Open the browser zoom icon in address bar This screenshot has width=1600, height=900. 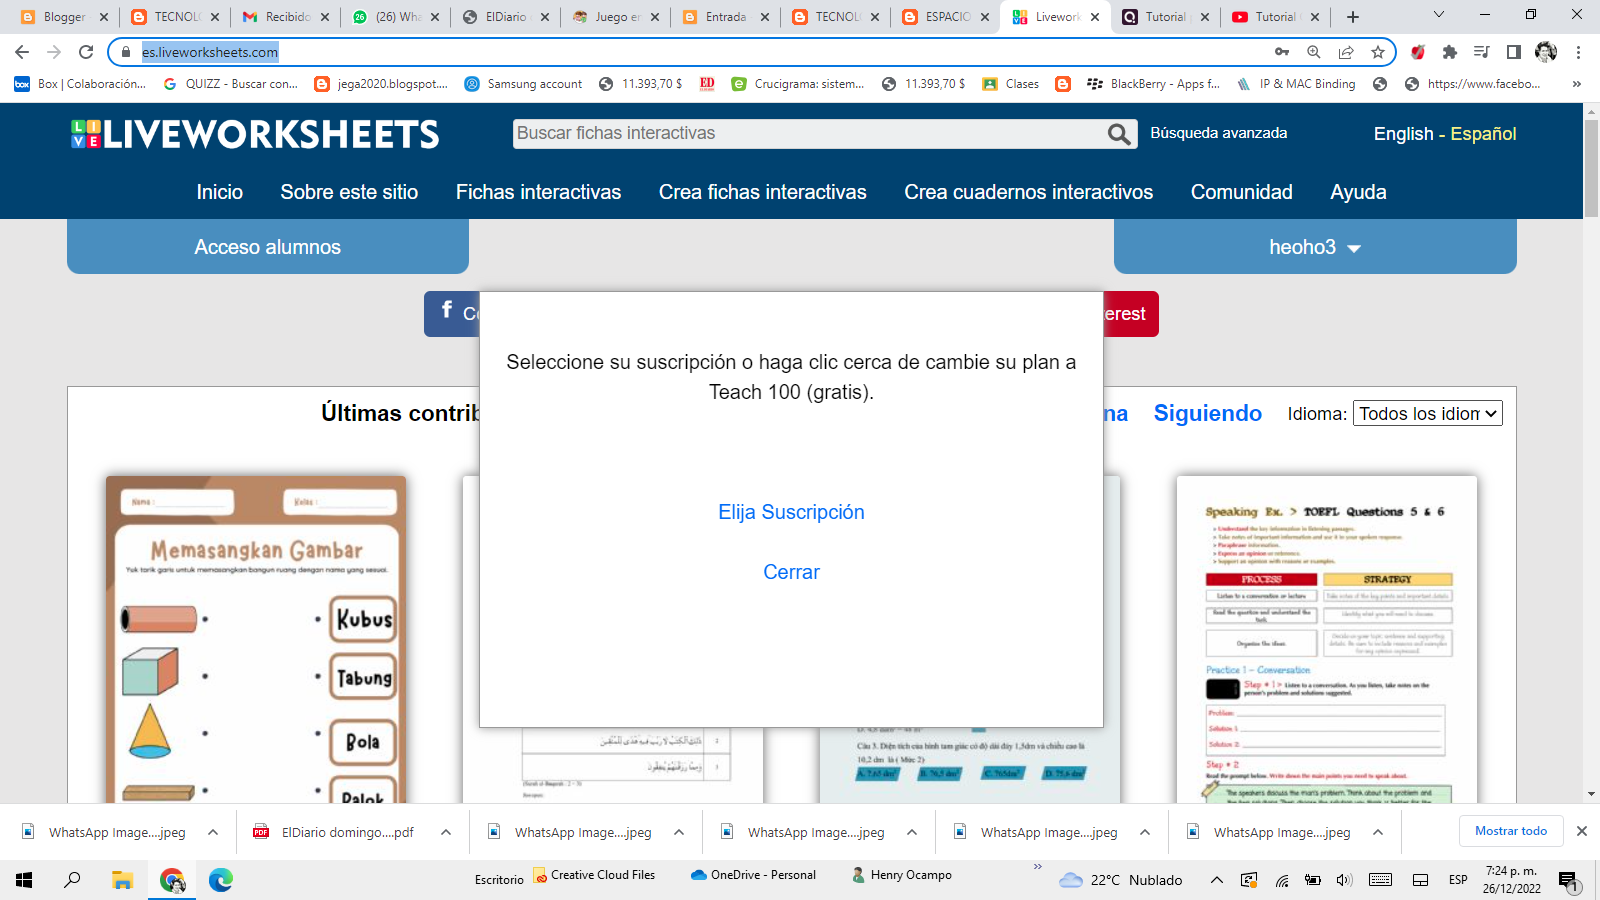coord(1314,52)
